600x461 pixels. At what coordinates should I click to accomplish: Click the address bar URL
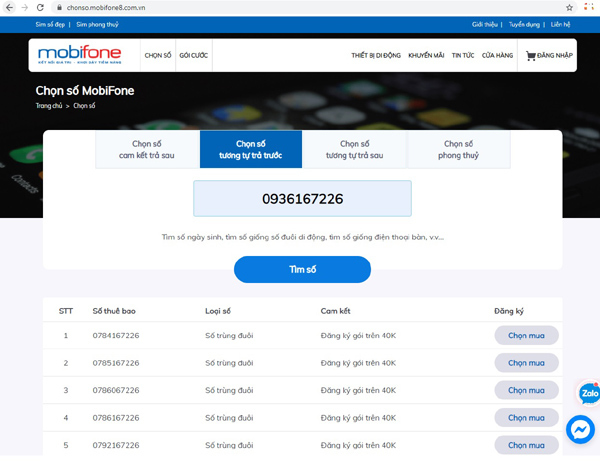click(x=106, y=7)
